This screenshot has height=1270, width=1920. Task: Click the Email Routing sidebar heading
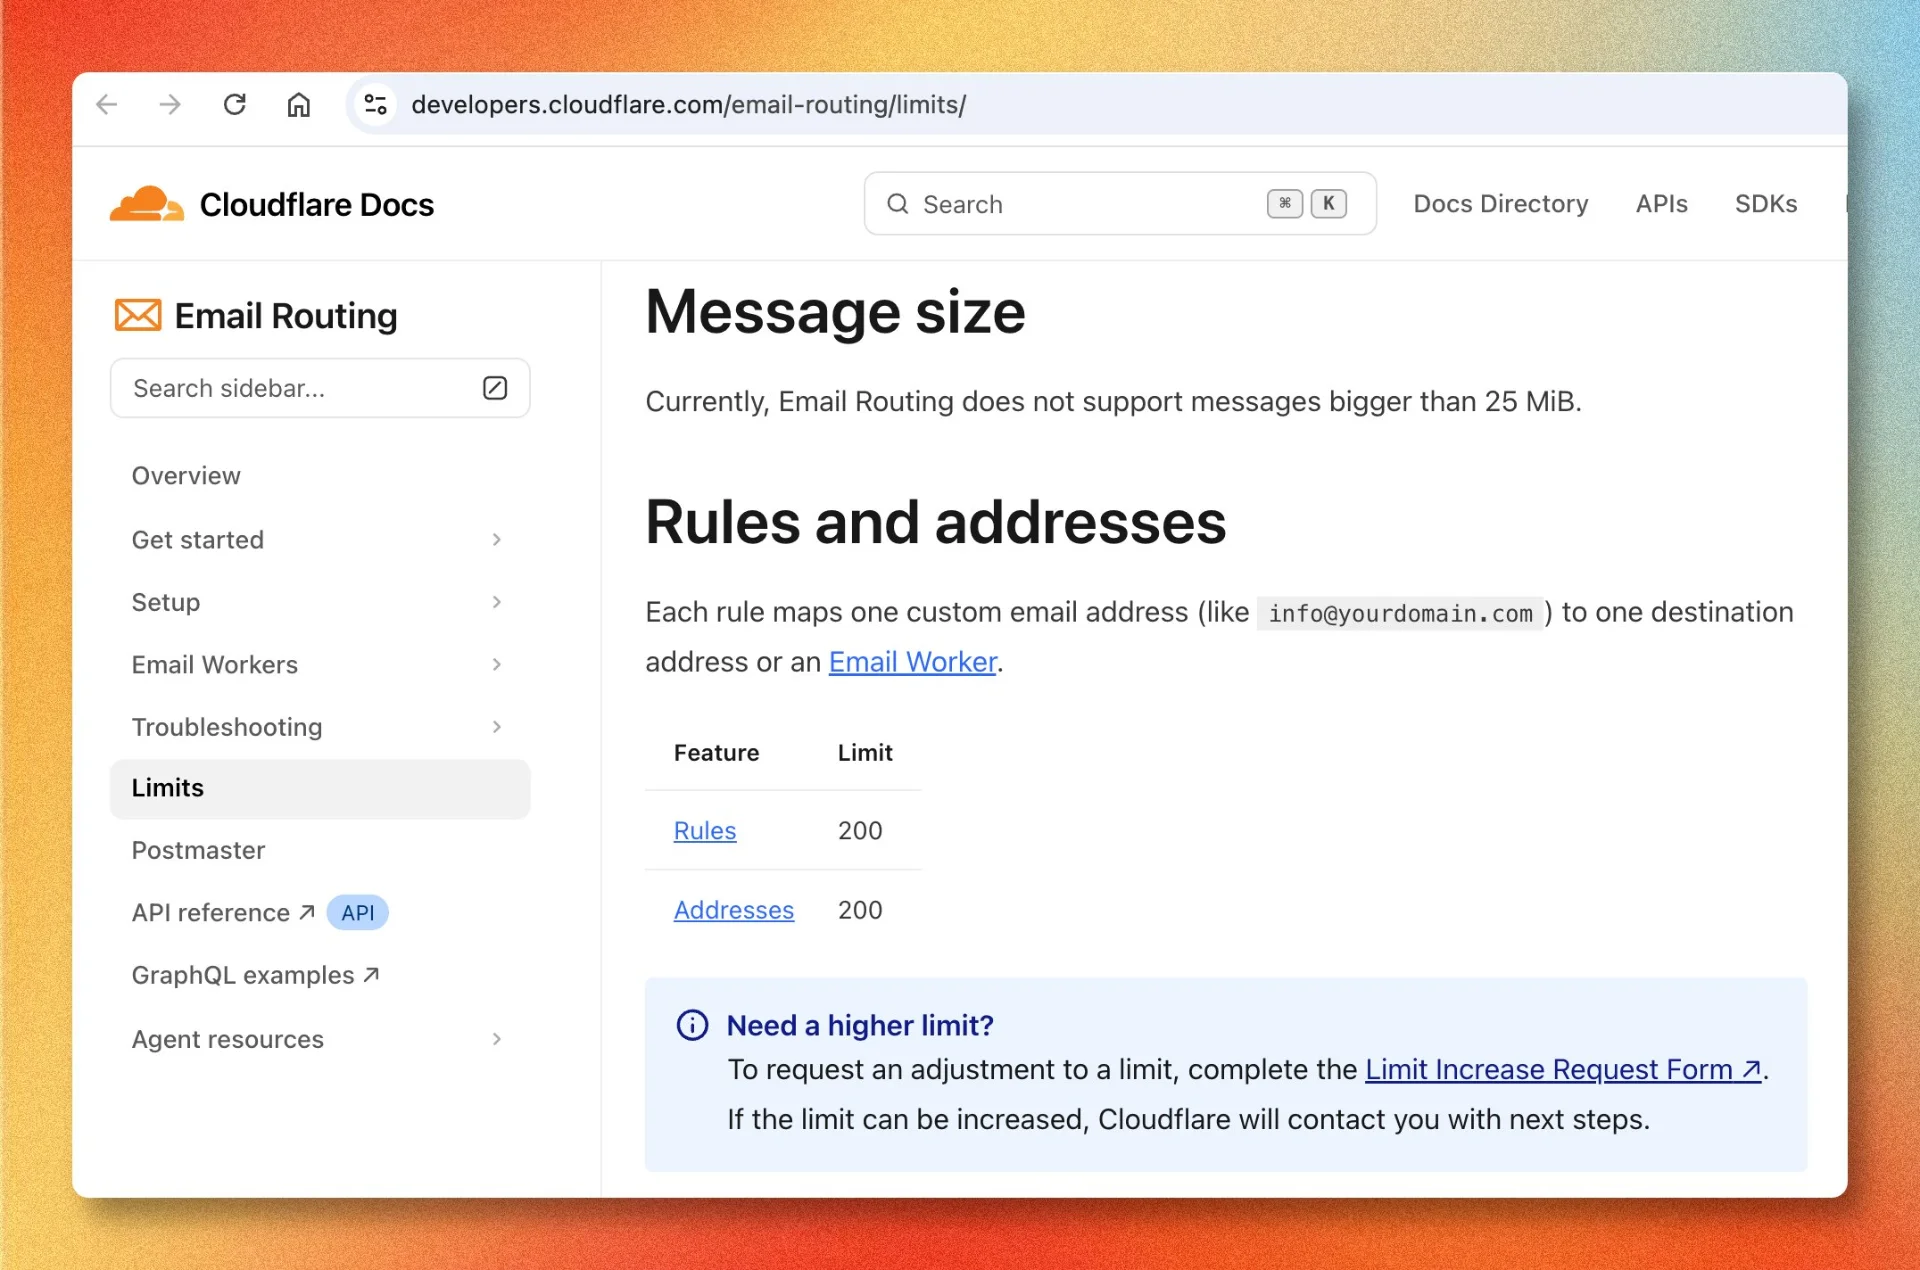[x=286, y=316]
